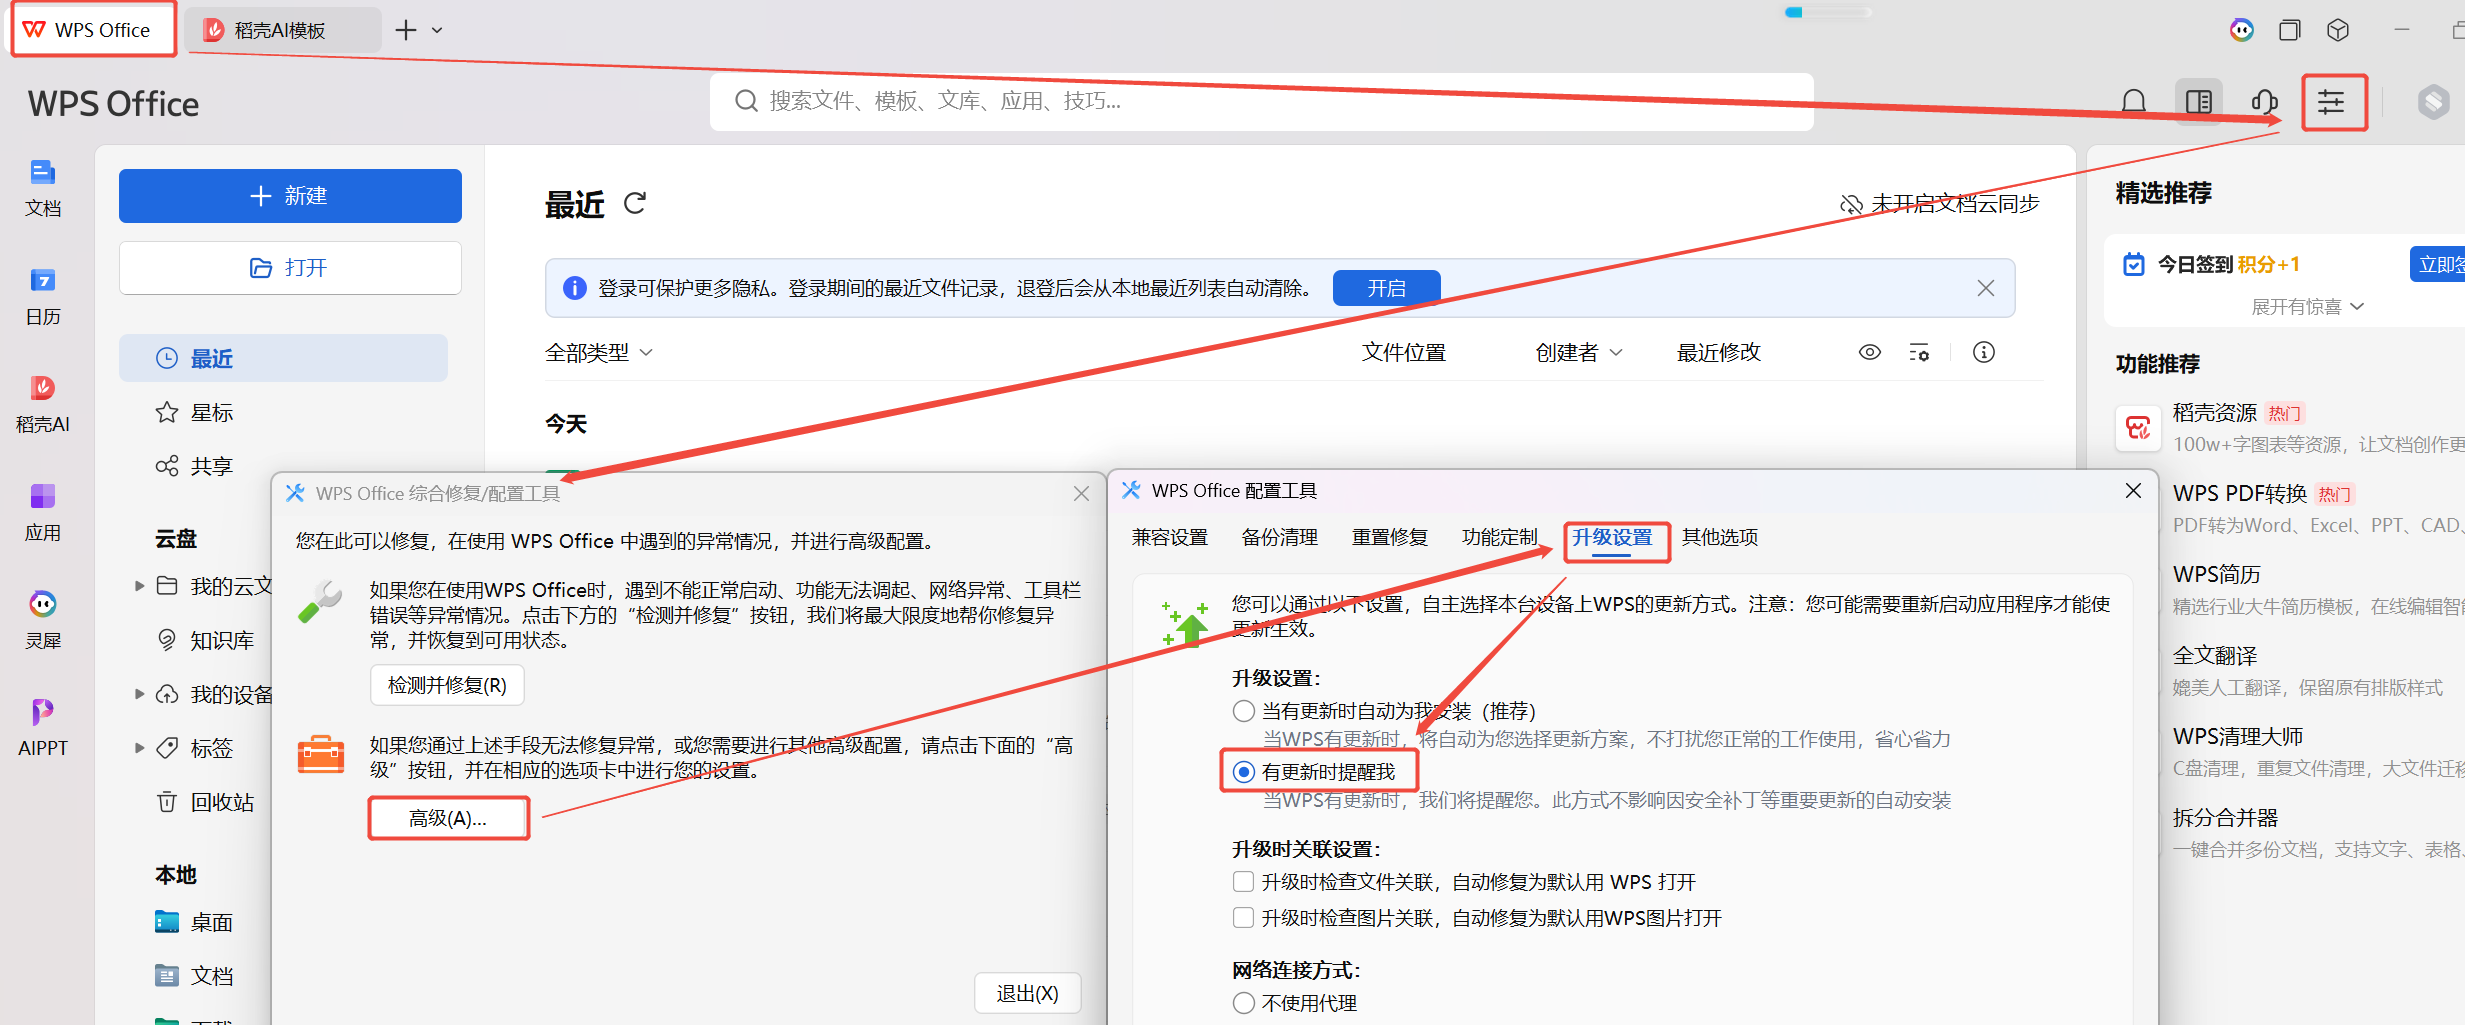Image resolution: width=2465 pixels, height=1025 pixels.
Task: Open 稻壳资源 recommendation icon
Action: click(x=2139, y=428)
